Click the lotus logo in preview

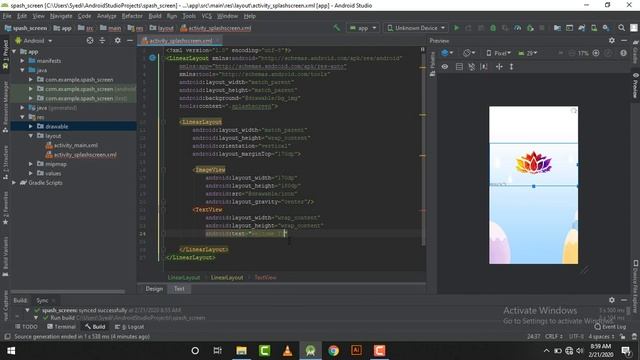point(533,163)
